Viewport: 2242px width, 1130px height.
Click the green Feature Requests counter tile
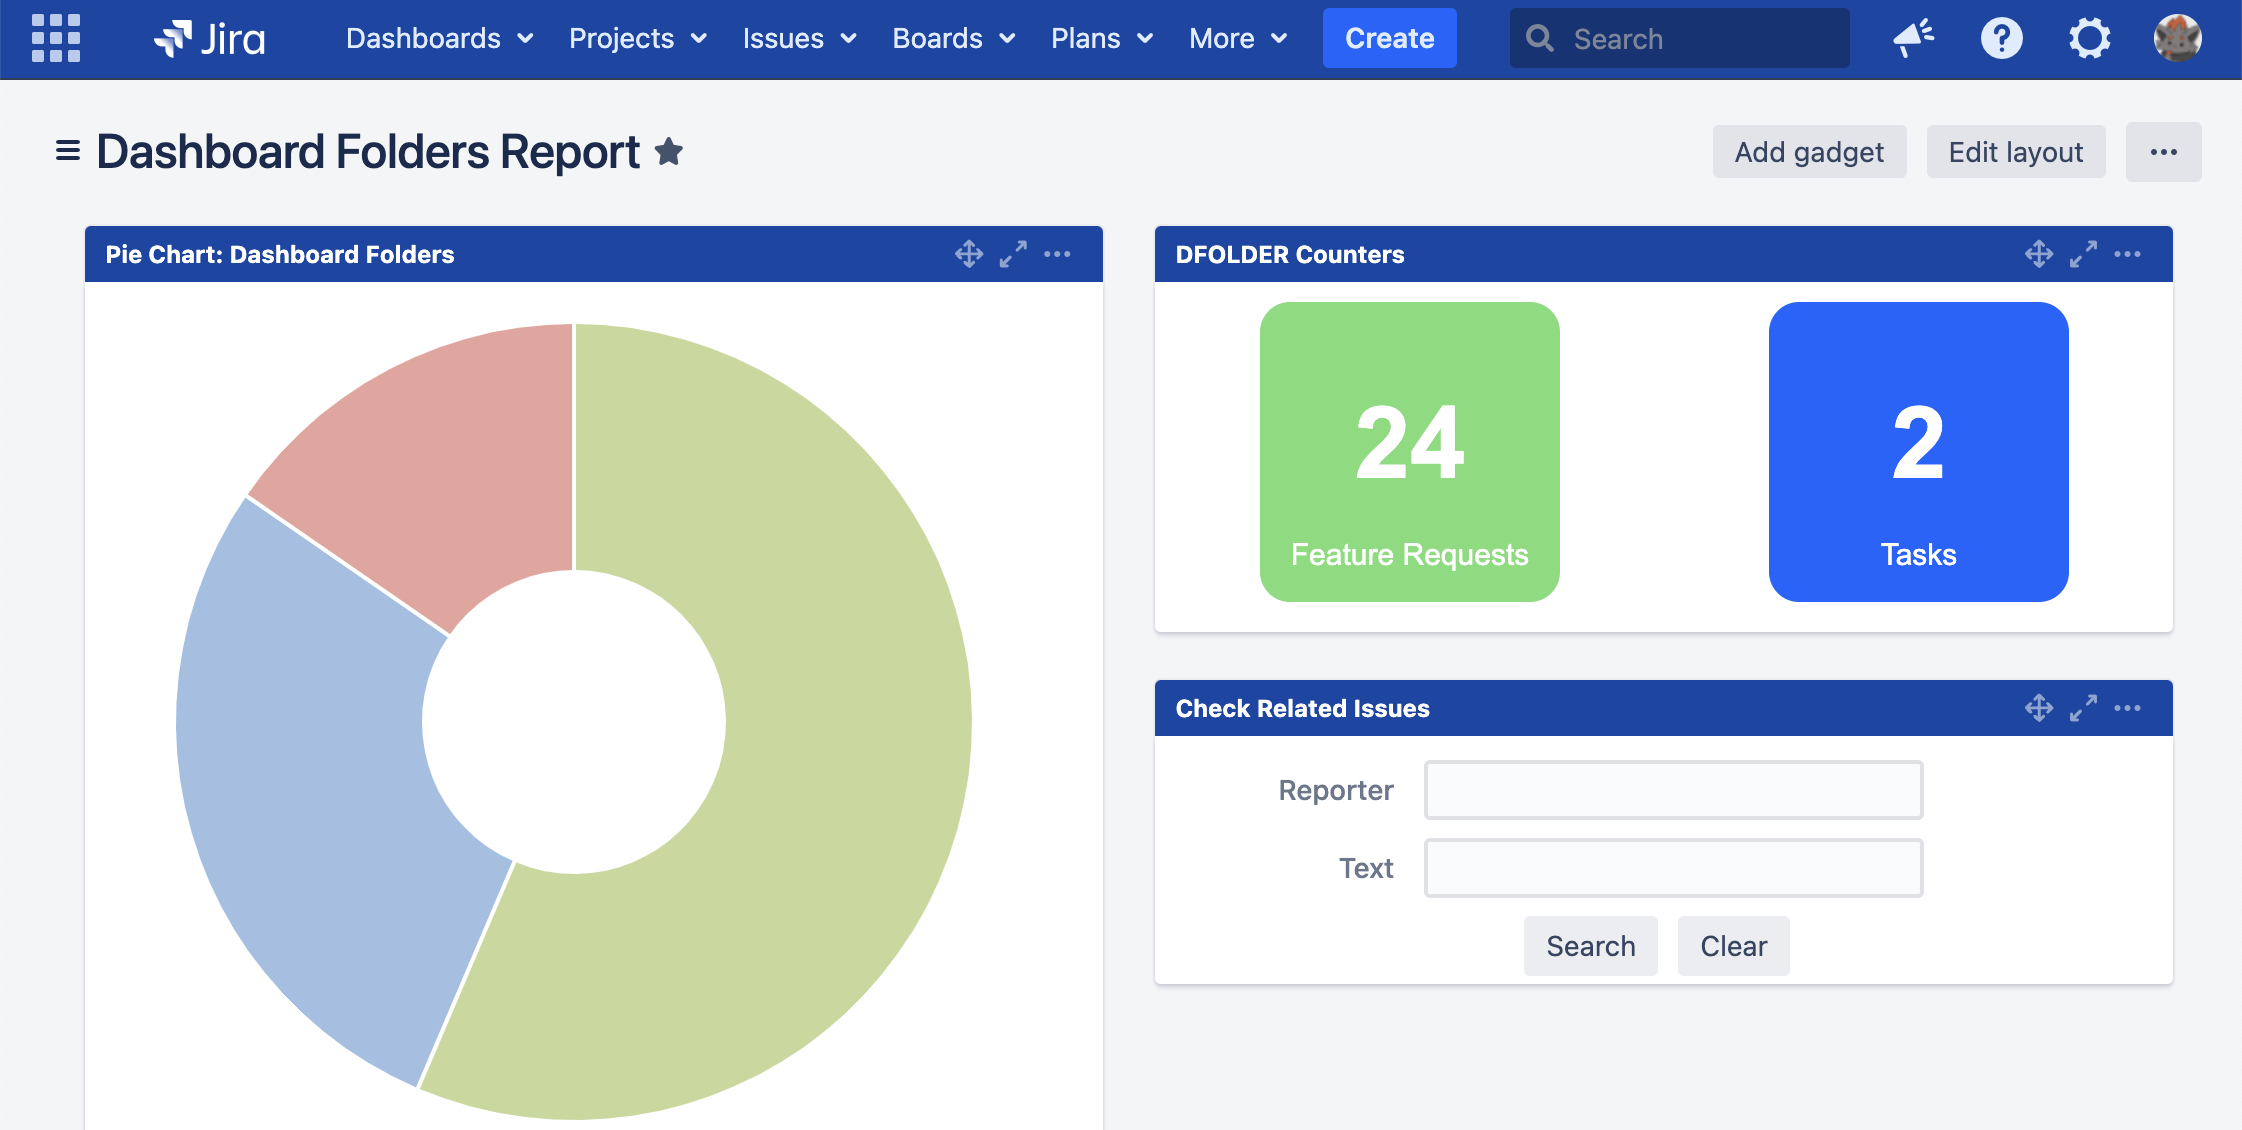coord(1409,452)
